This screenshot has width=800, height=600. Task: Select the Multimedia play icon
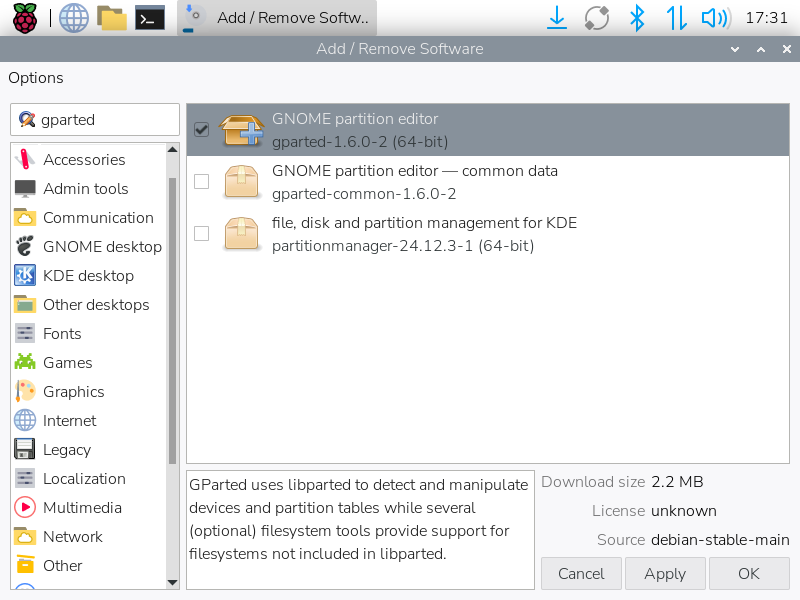pos(26,508)
